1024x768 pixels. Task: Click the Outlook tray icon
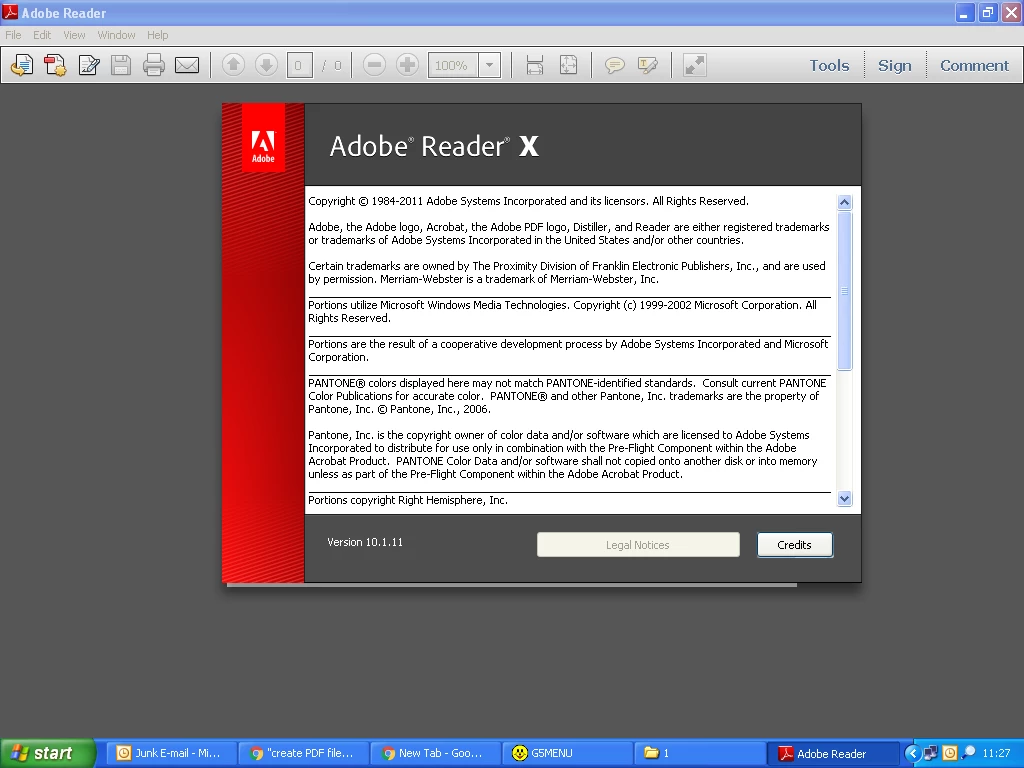(950, 753)
